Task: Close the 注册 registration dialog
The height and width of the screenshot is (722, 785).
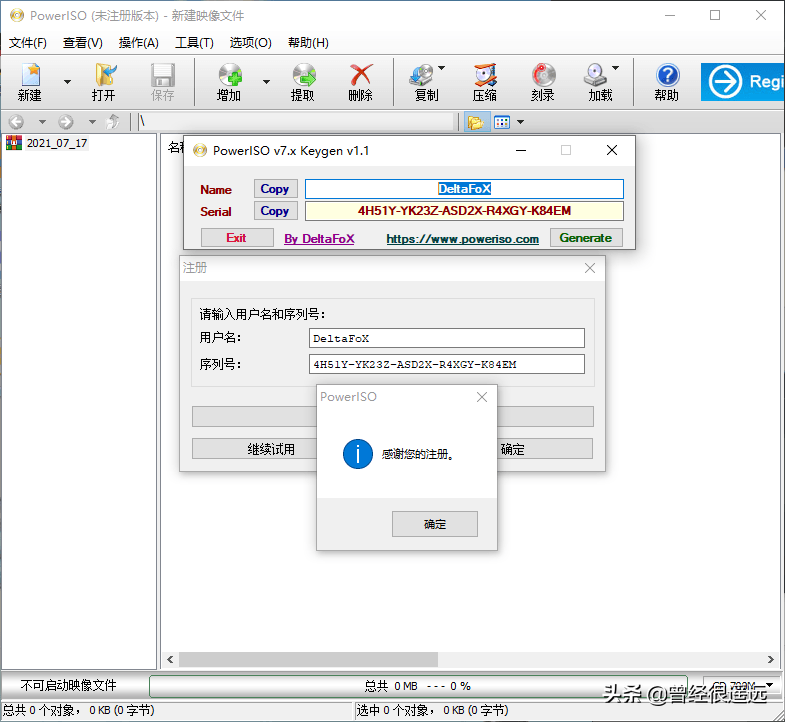Action: (590, 268)
